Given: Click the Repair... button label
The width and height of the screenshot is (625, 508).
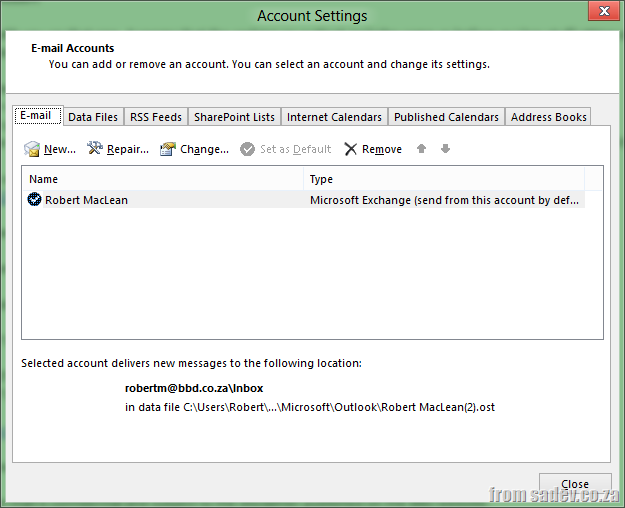Looking at the screenshot, I should (x=128, y=149).
